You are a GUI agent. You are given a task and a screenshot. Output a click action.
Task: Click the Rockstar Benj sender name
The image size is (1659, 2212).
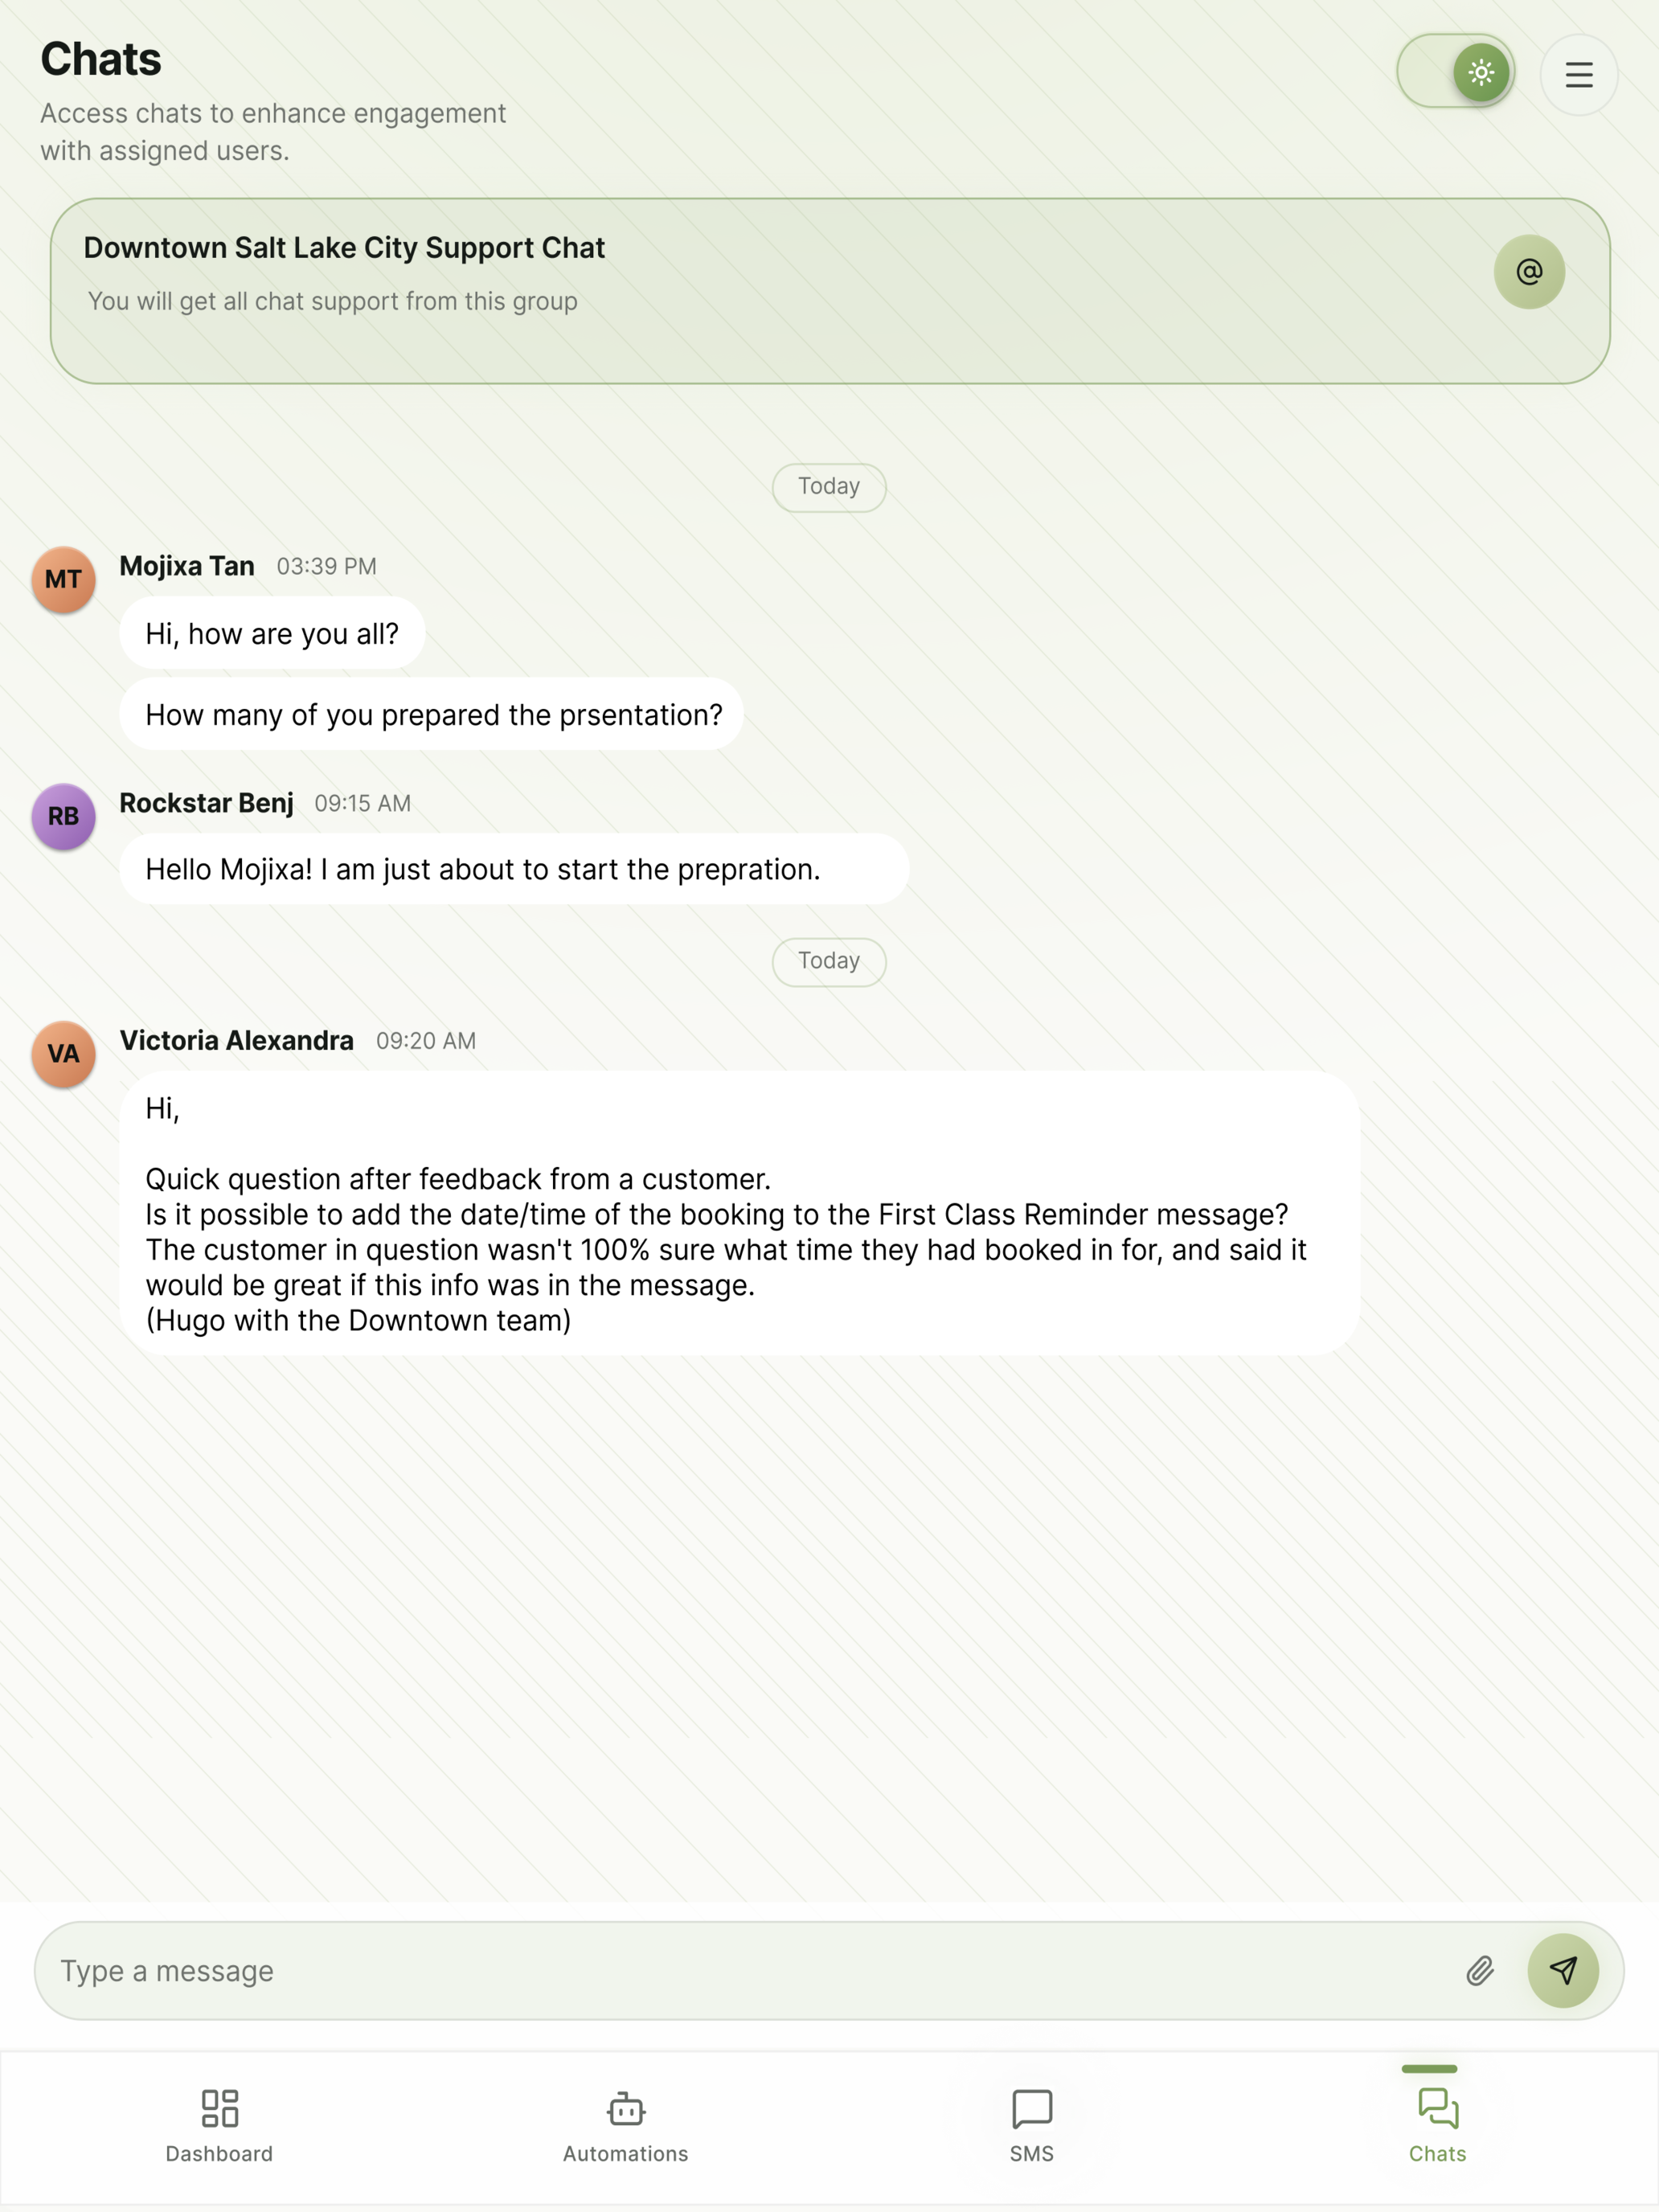(x=207, y=803)
